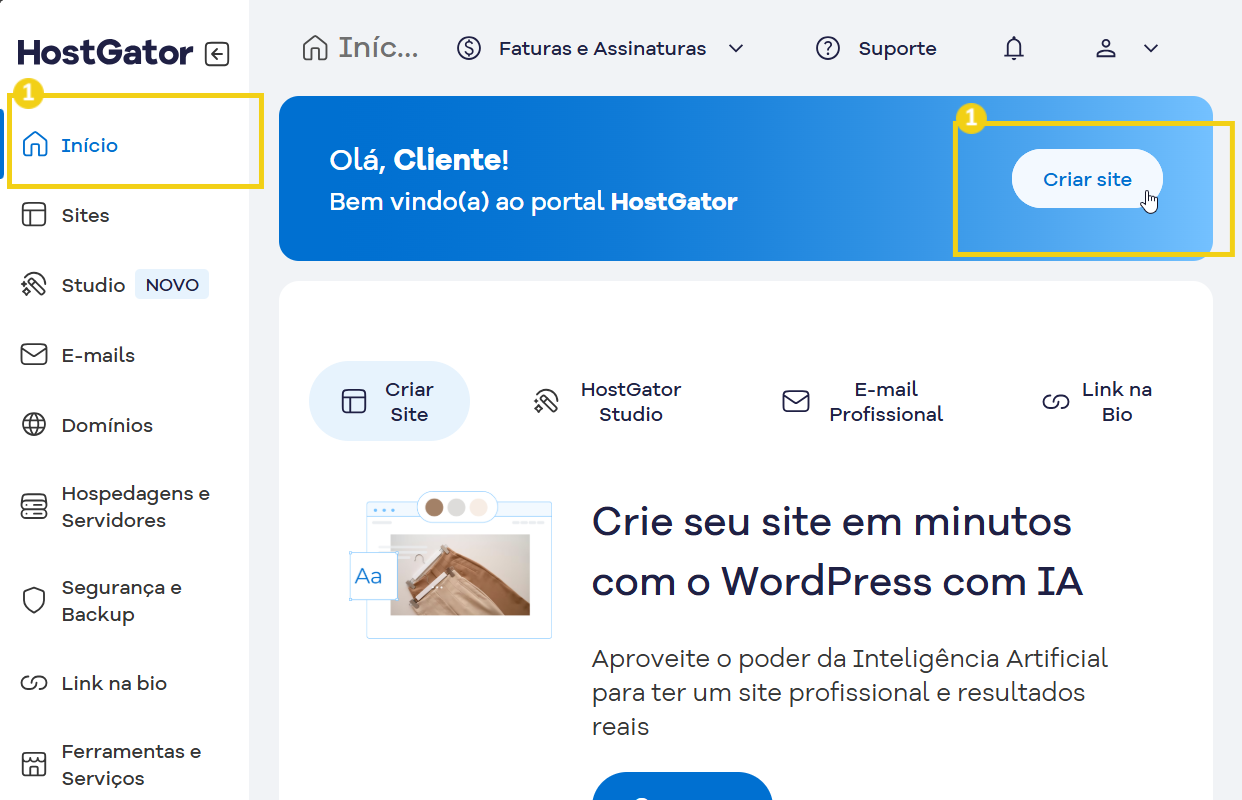Click the NOVO badge next to Studio

pyautogui.click(x=172, y=285)
